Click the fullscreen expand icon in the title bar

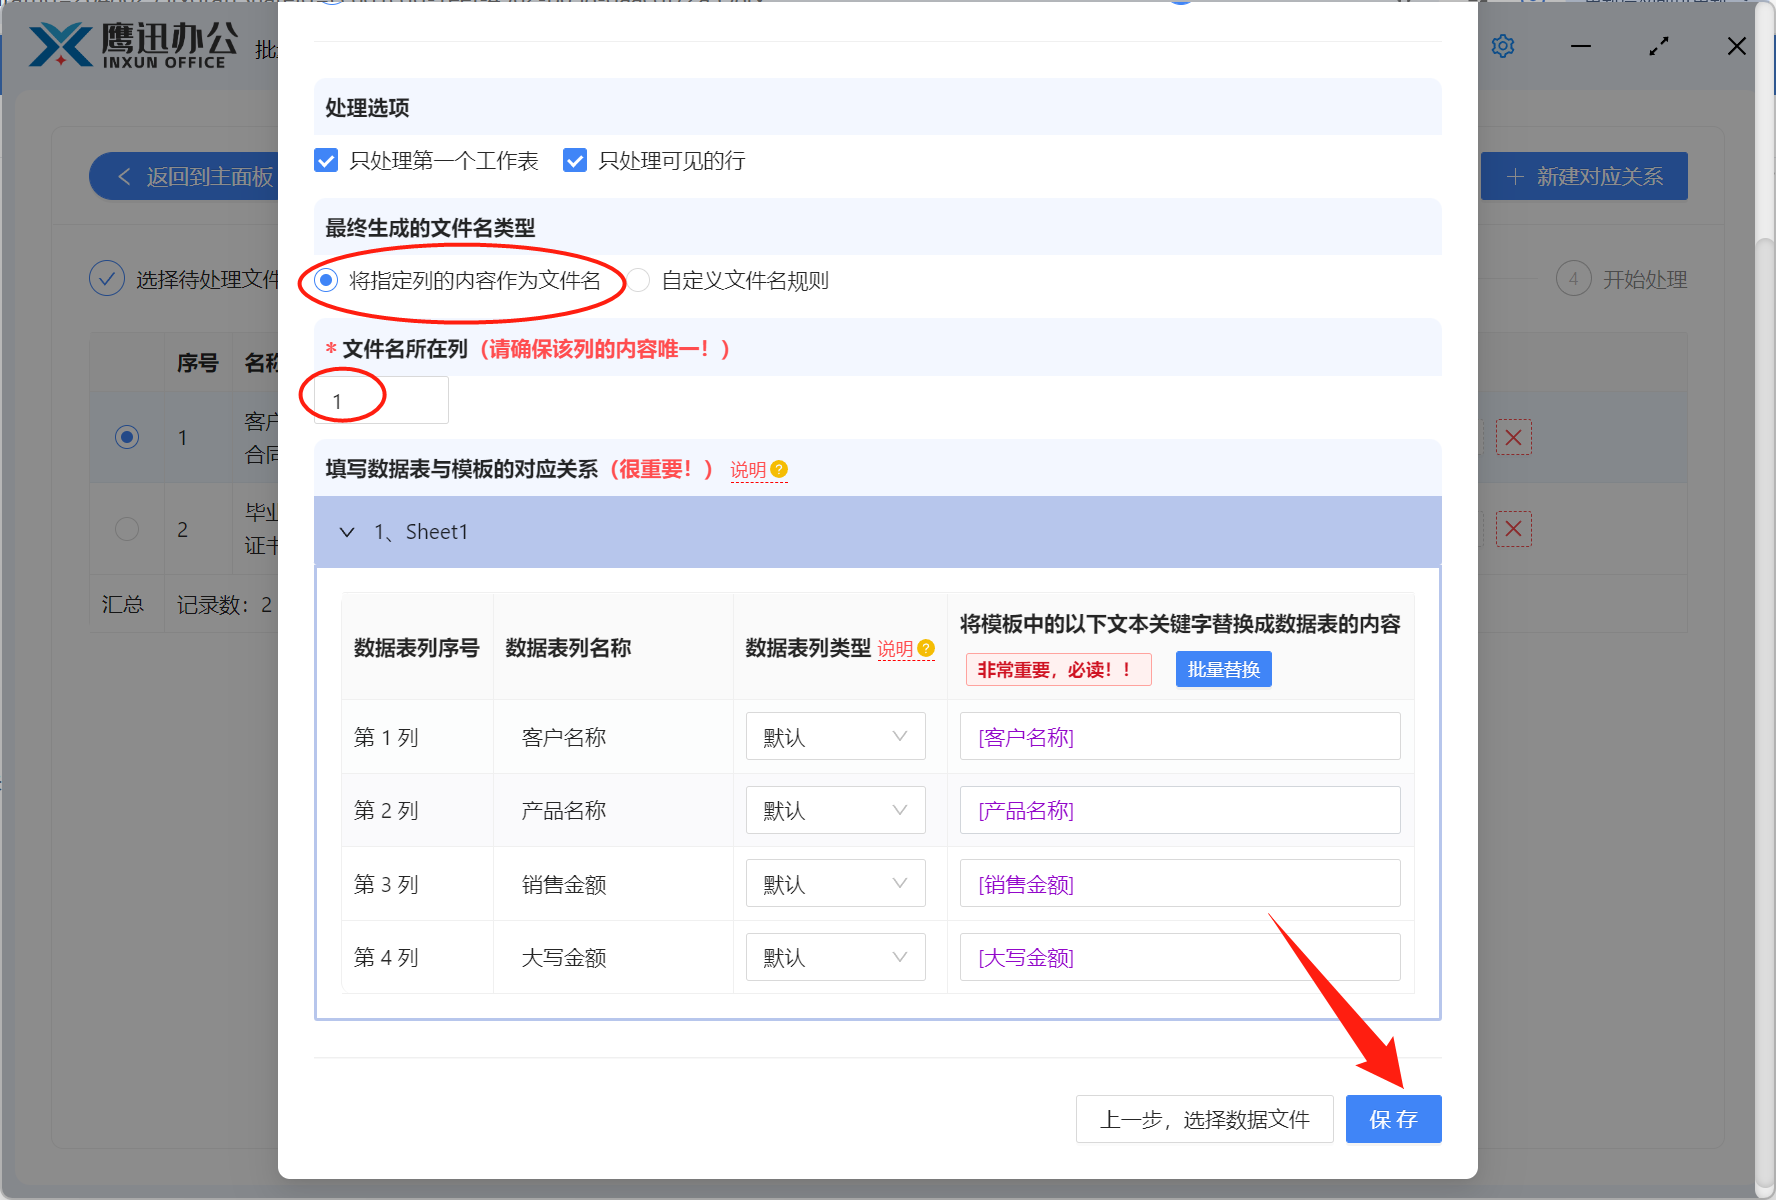coord(1658,46)
